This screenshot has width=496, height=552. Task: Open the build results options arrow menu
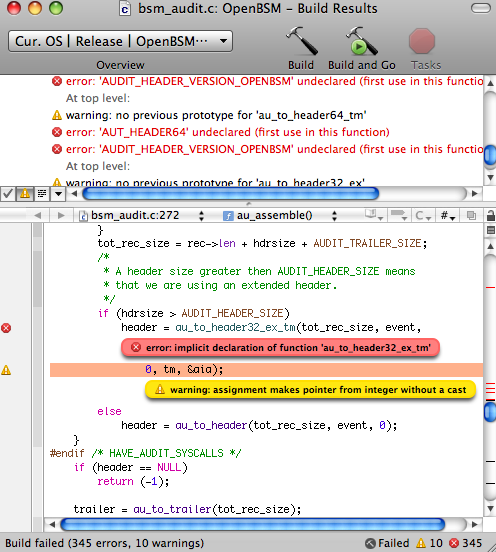point(58,194)
